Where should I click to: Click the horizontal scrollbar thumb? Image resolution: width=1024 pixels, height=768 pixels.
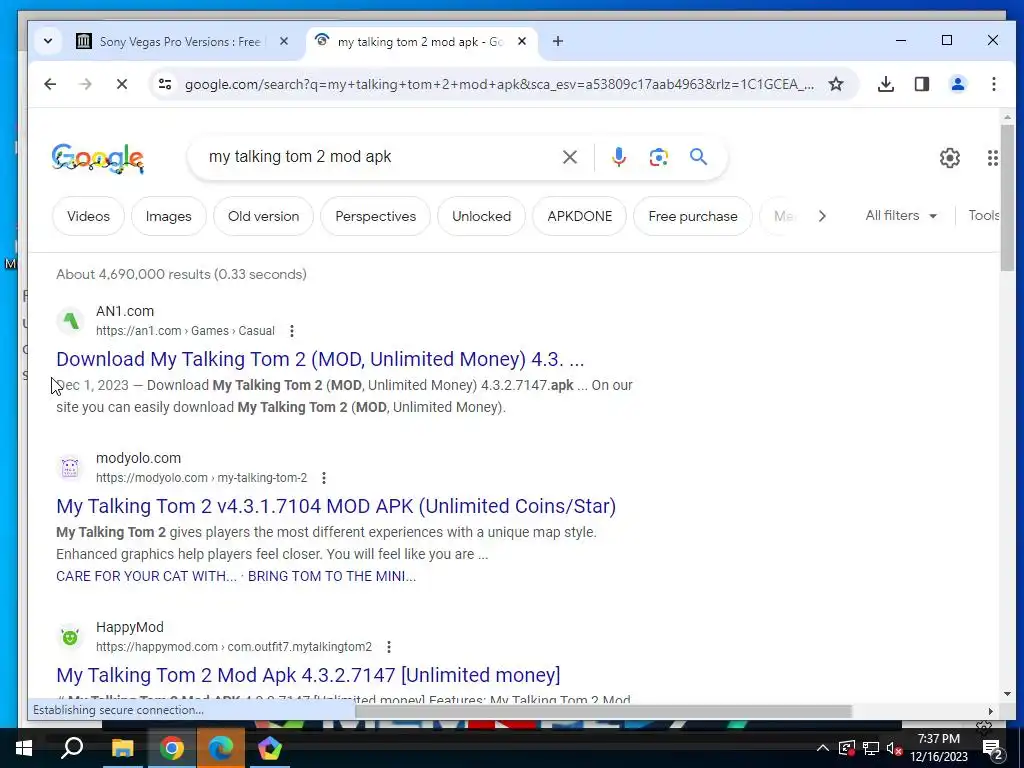[x=603, y=711]
